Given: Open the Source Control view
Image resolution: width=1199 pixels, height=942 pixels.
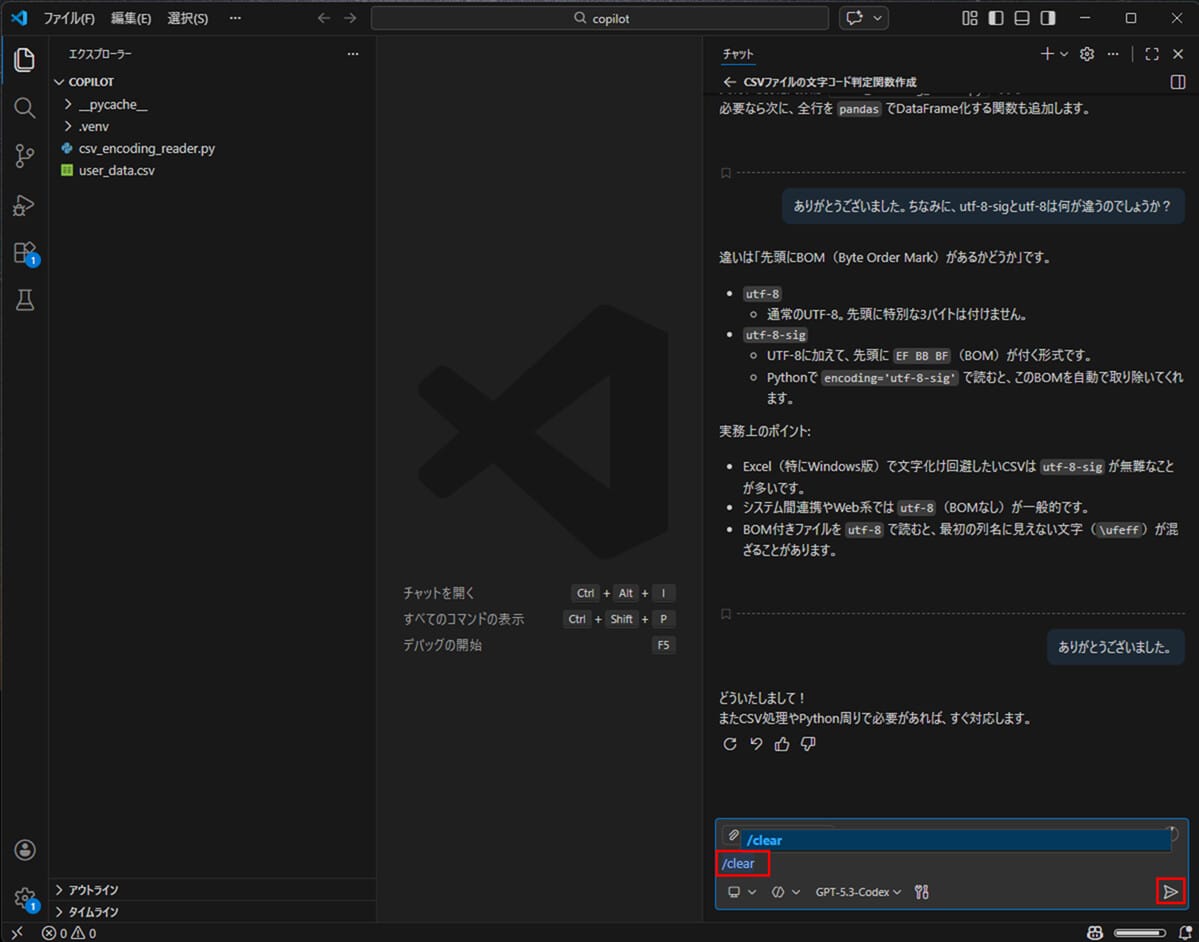Looking at the screenshot, I should click(24, 156).
